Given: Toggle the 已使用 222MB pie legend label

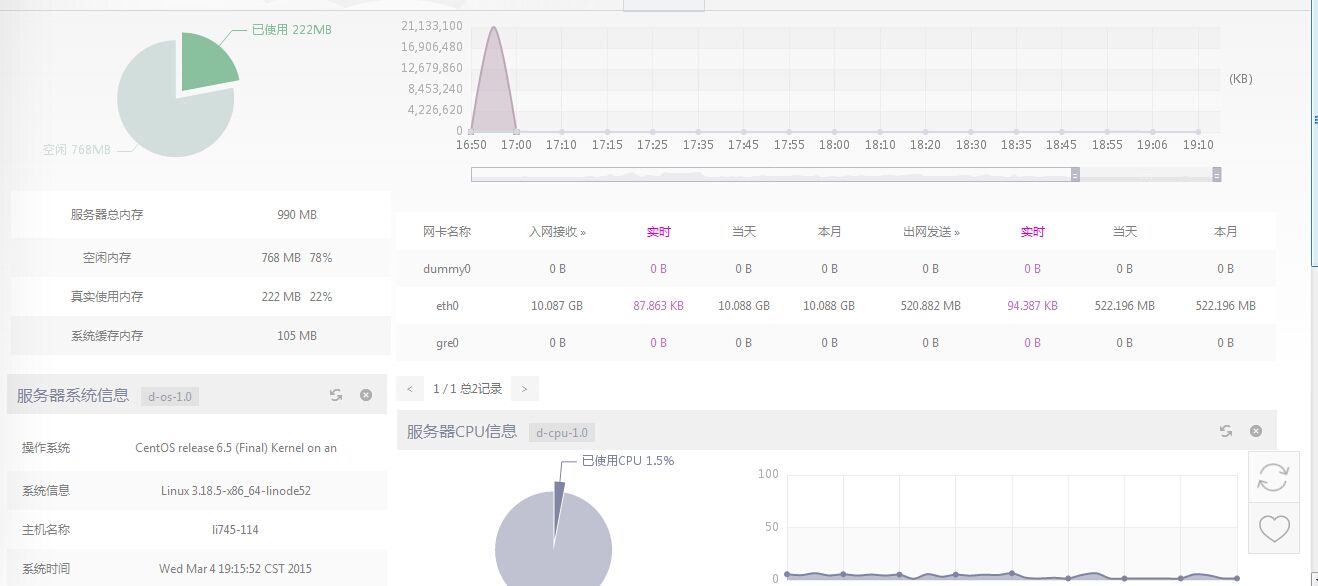Looking at the screenshot, I should click(291, 30).
